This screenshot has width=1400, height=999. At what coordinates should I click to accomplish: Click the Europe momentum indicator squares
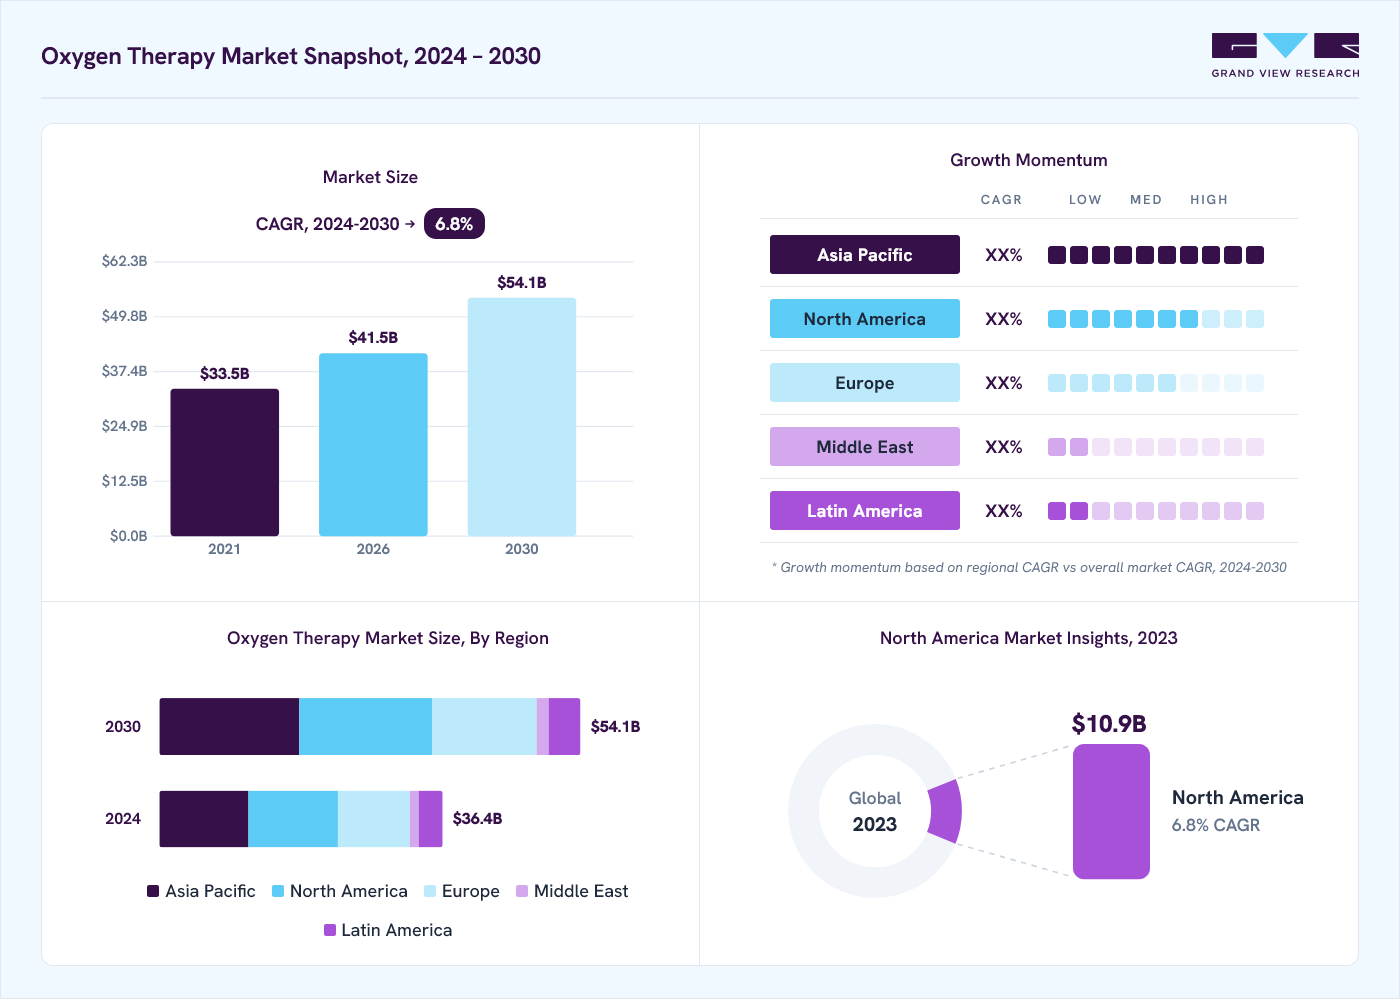click(1156, 383)
